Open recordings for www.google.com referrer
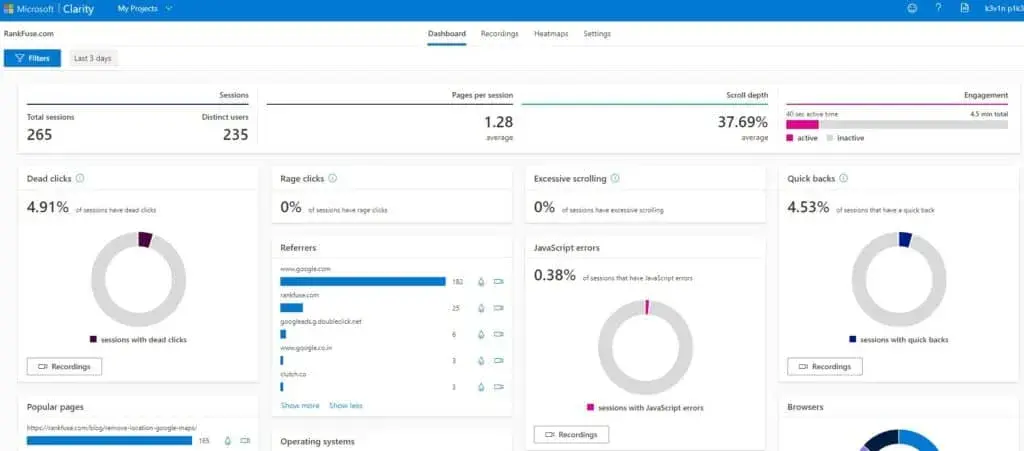 [499, 282]
